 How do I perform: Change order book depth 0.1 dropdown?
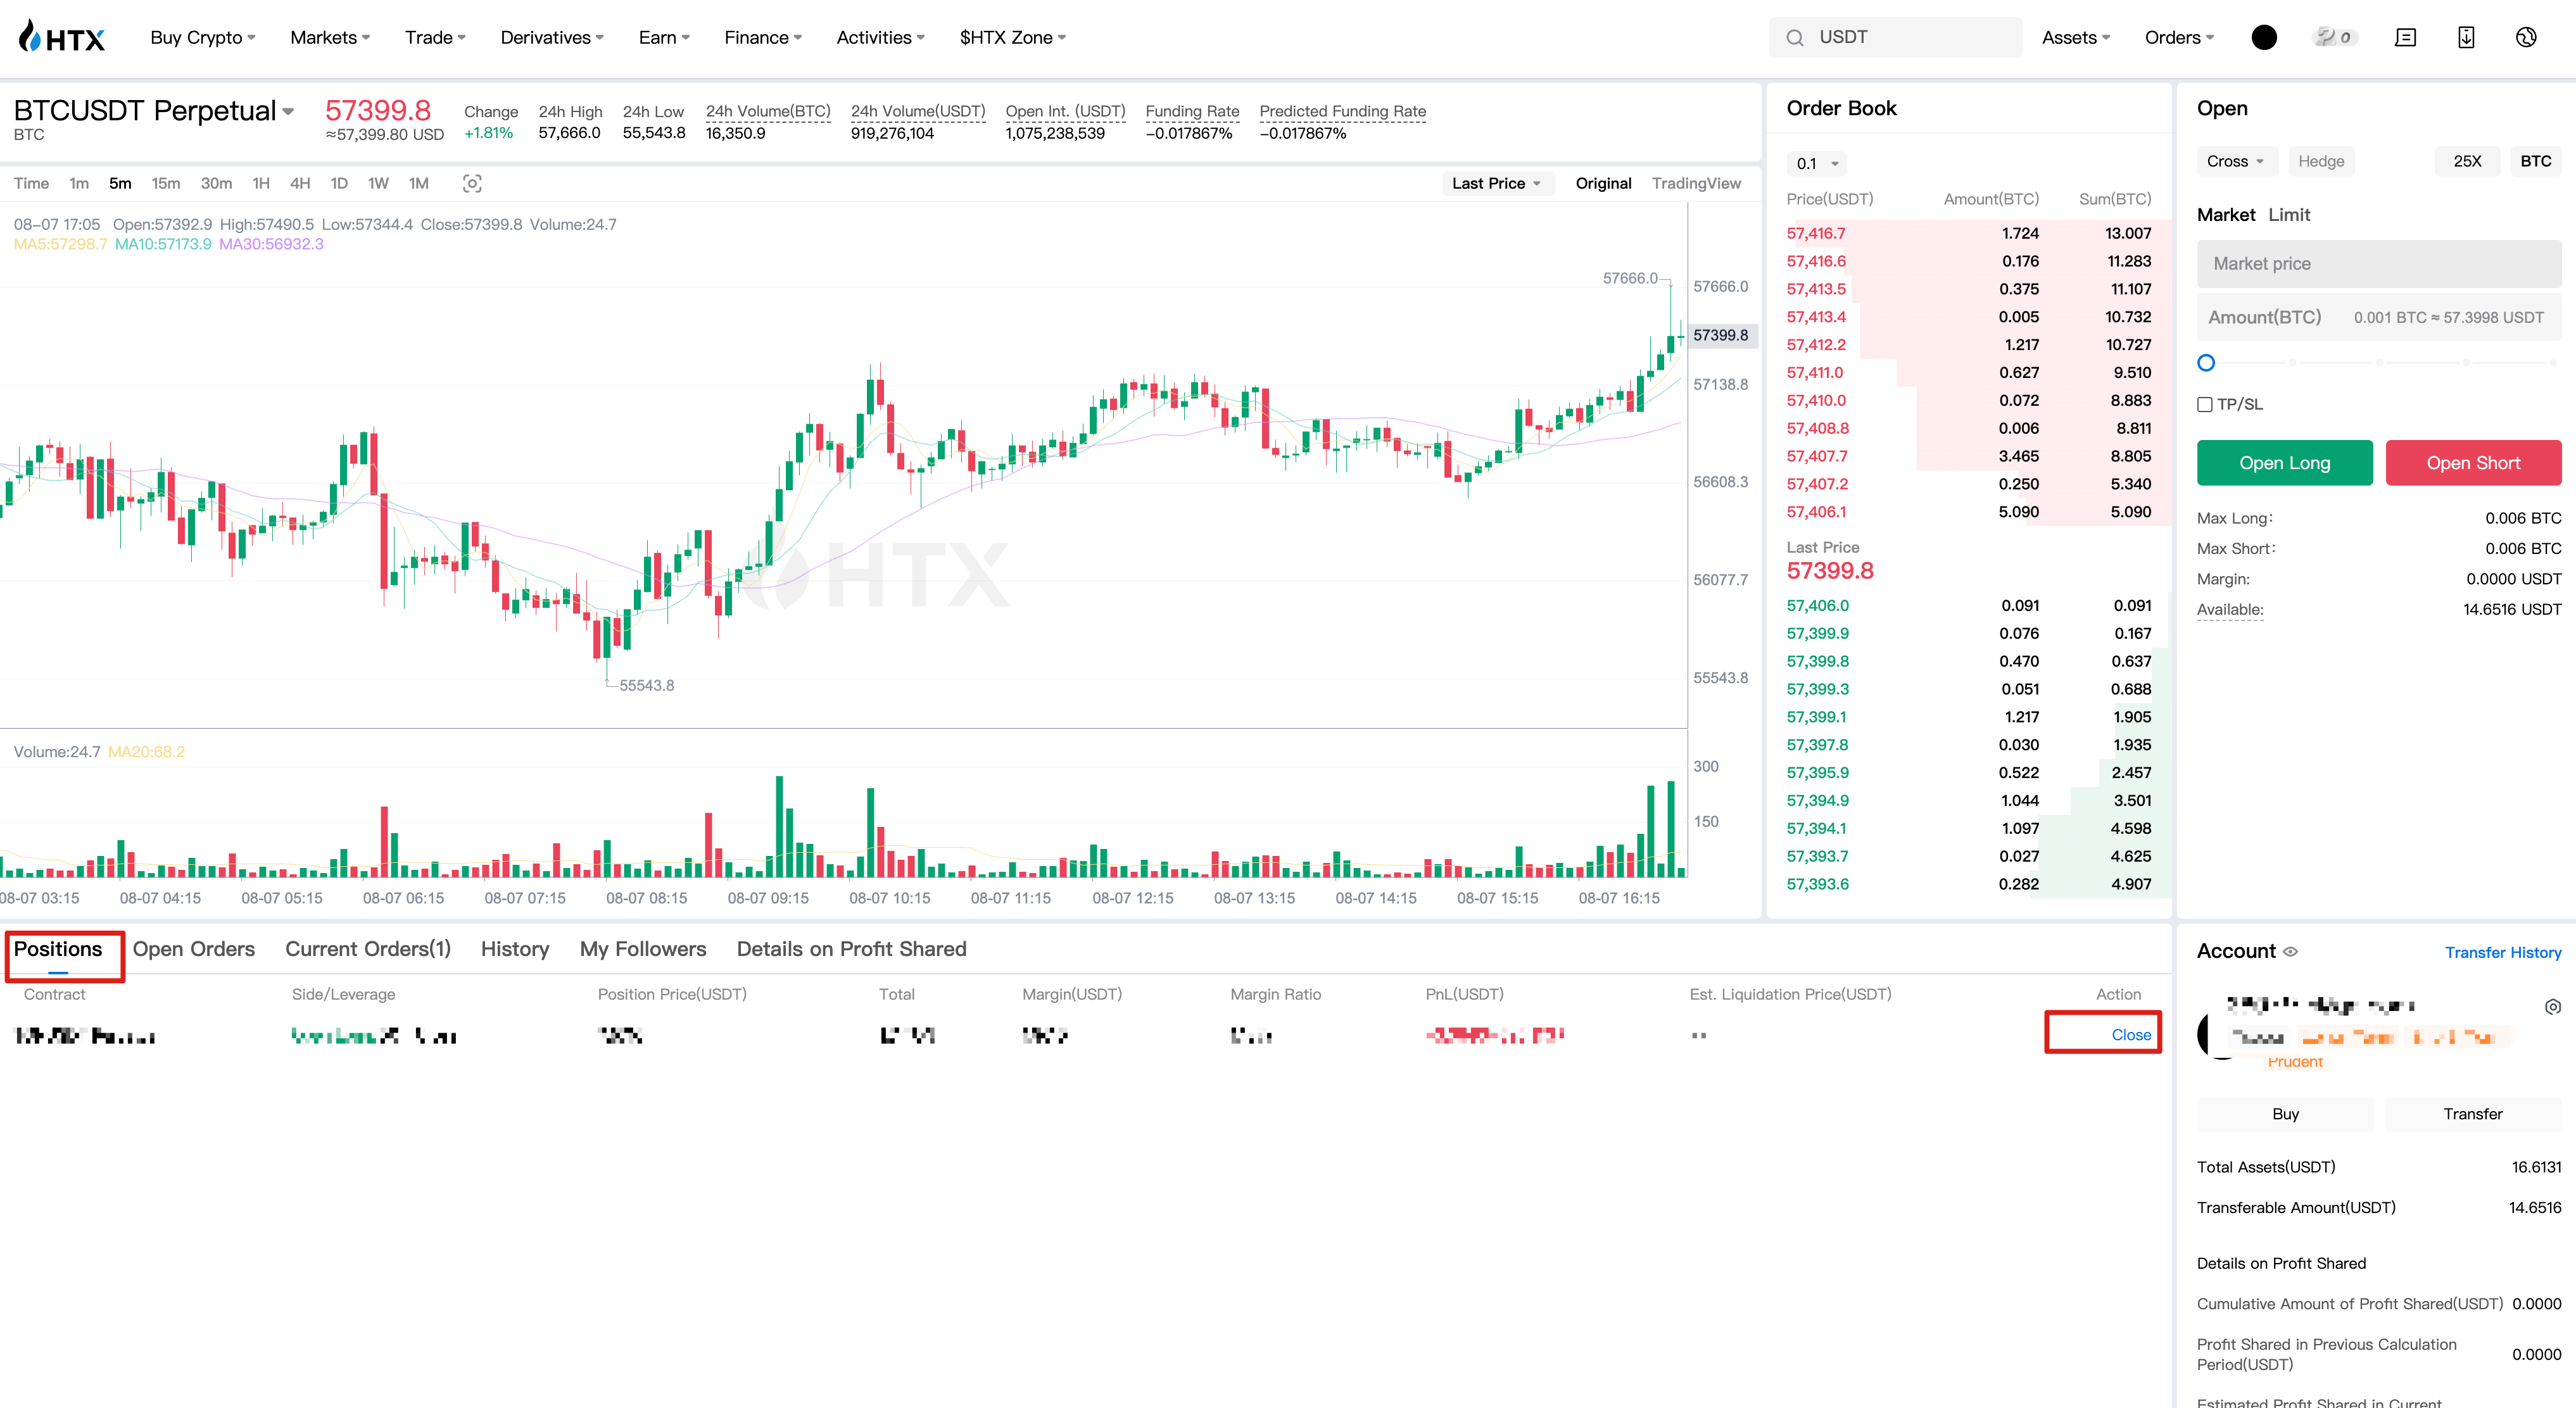click(x=1816, y=163)
